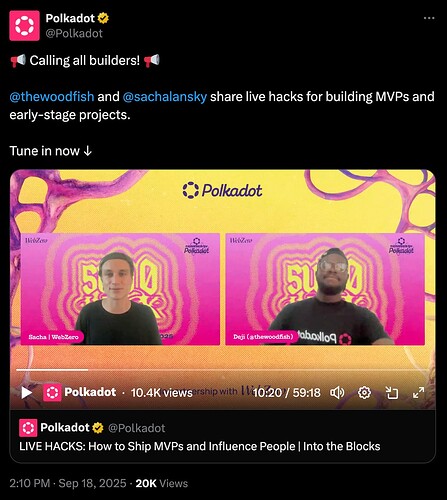The height and width of the screenshot is (500, 447).
Task: Open video settings gear
Action: [x=364, y=393]
